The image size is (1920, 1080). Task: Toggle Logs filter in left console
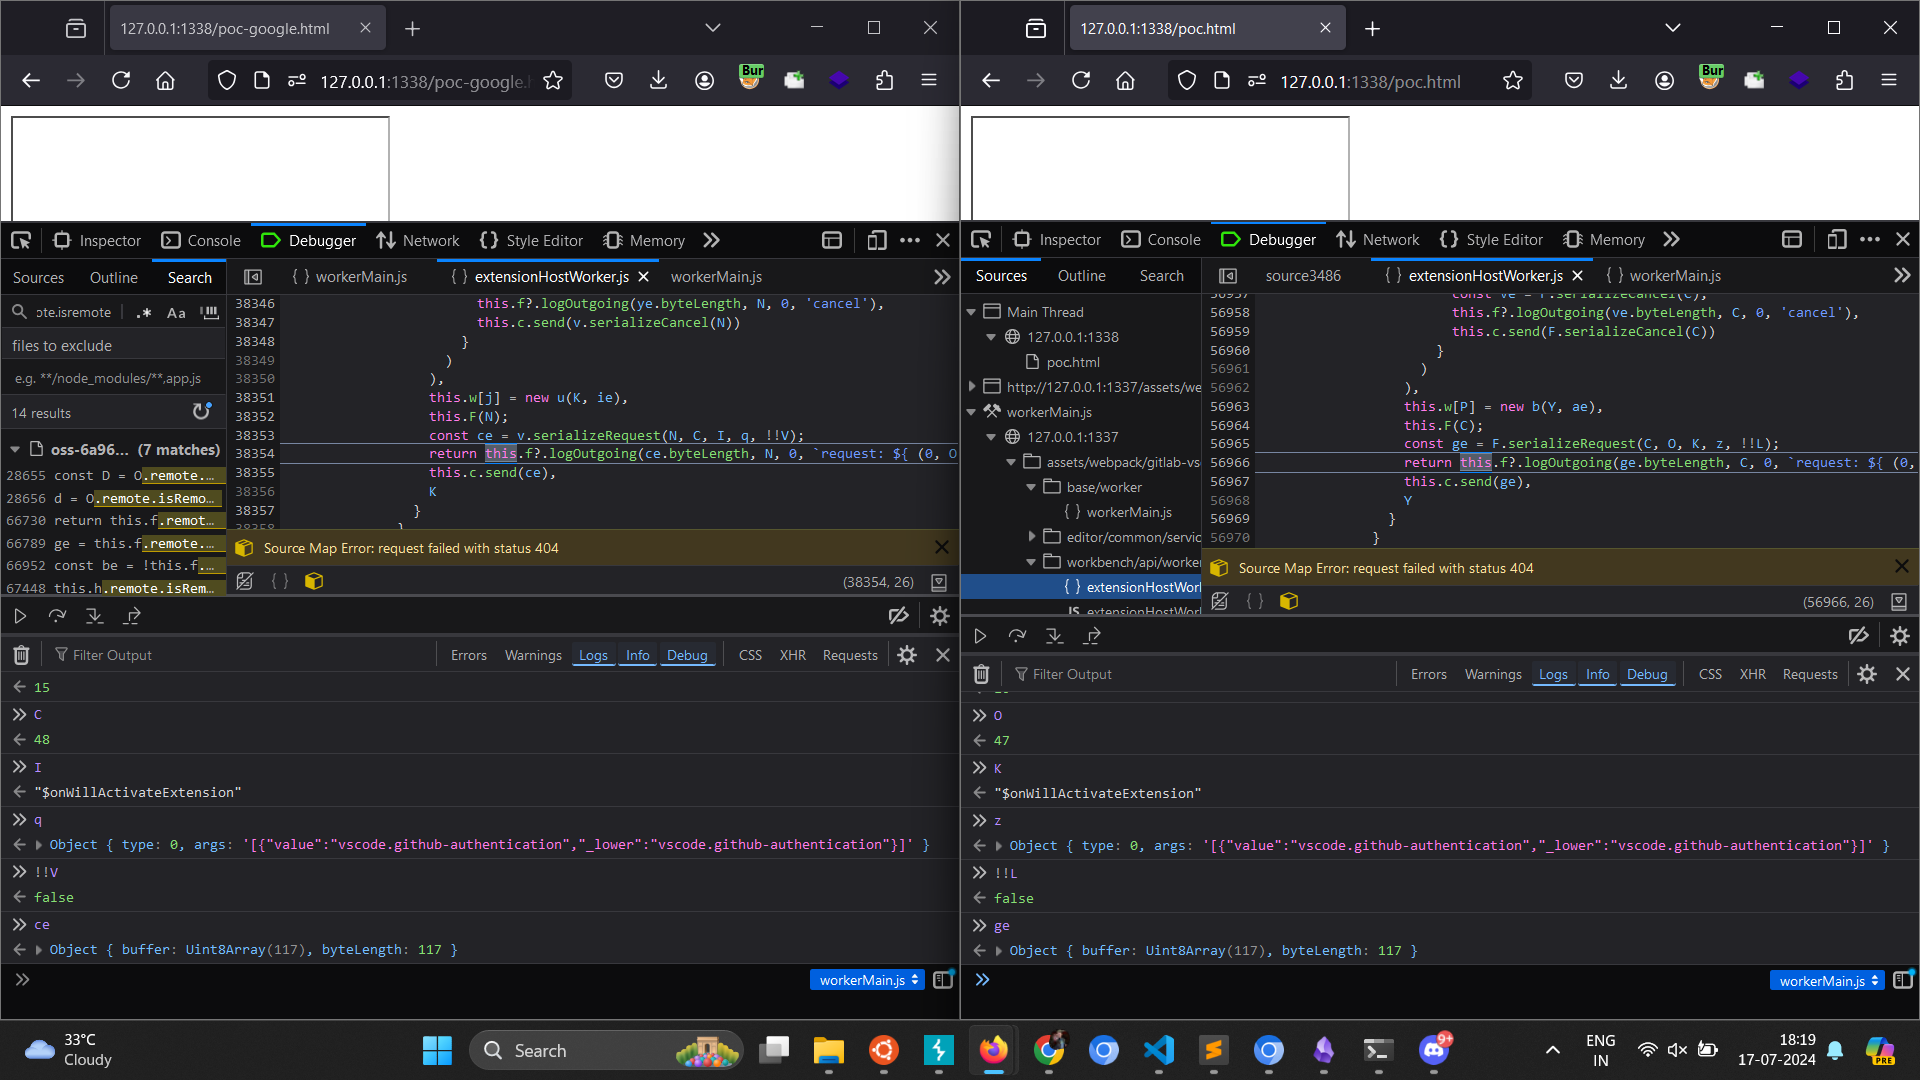pos(593,655)
